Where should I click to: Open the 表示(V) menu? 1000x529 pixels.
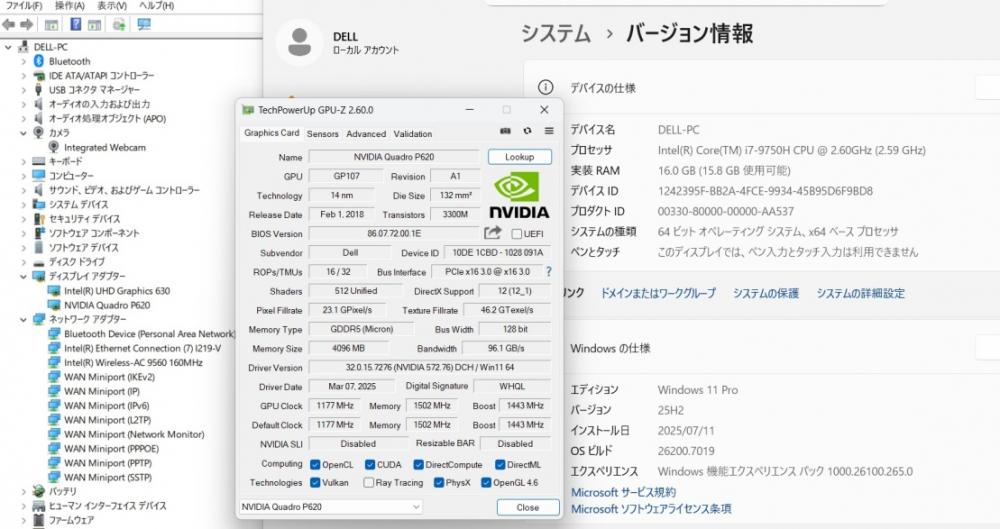pyautogui.click(x=112, y=6)
